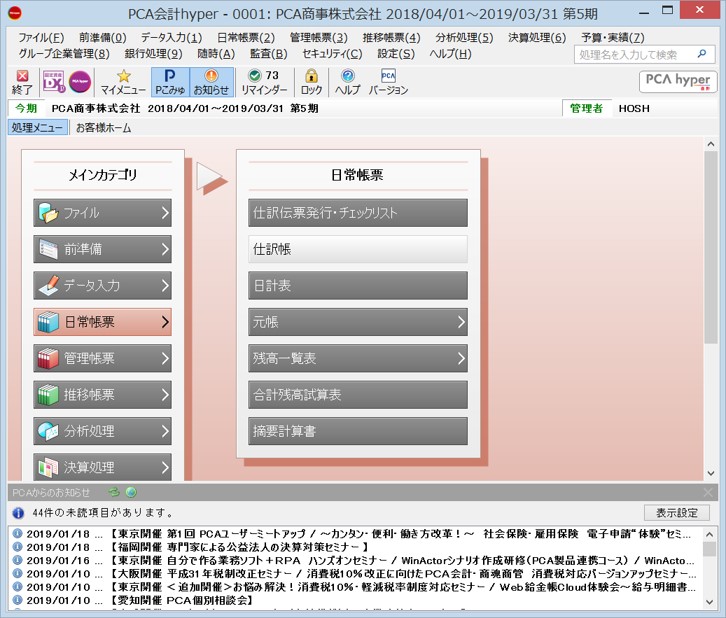Switch to the お客様ホーム tab
Viewport: 726px width, 618px height.
coord(104,128)
